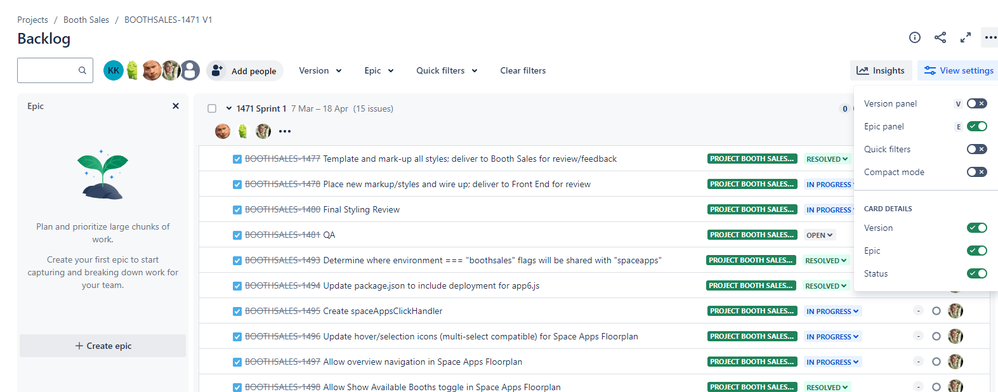Click the first assignee avatar under the 1471 Sprint 1 header
Viewport: 998px width, 392px height.
[223, 132]
